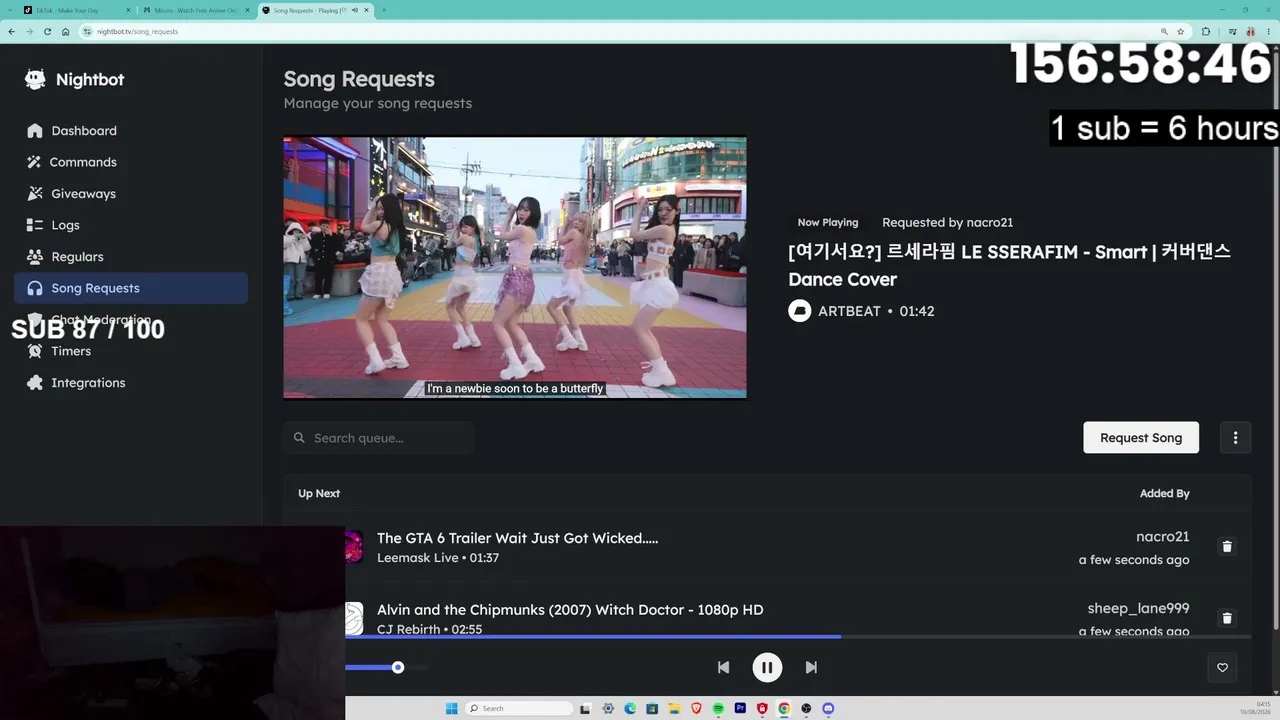Screen dimensions: 1280x720
Task: Click the taskbar Search box
Action: point(520,708)
